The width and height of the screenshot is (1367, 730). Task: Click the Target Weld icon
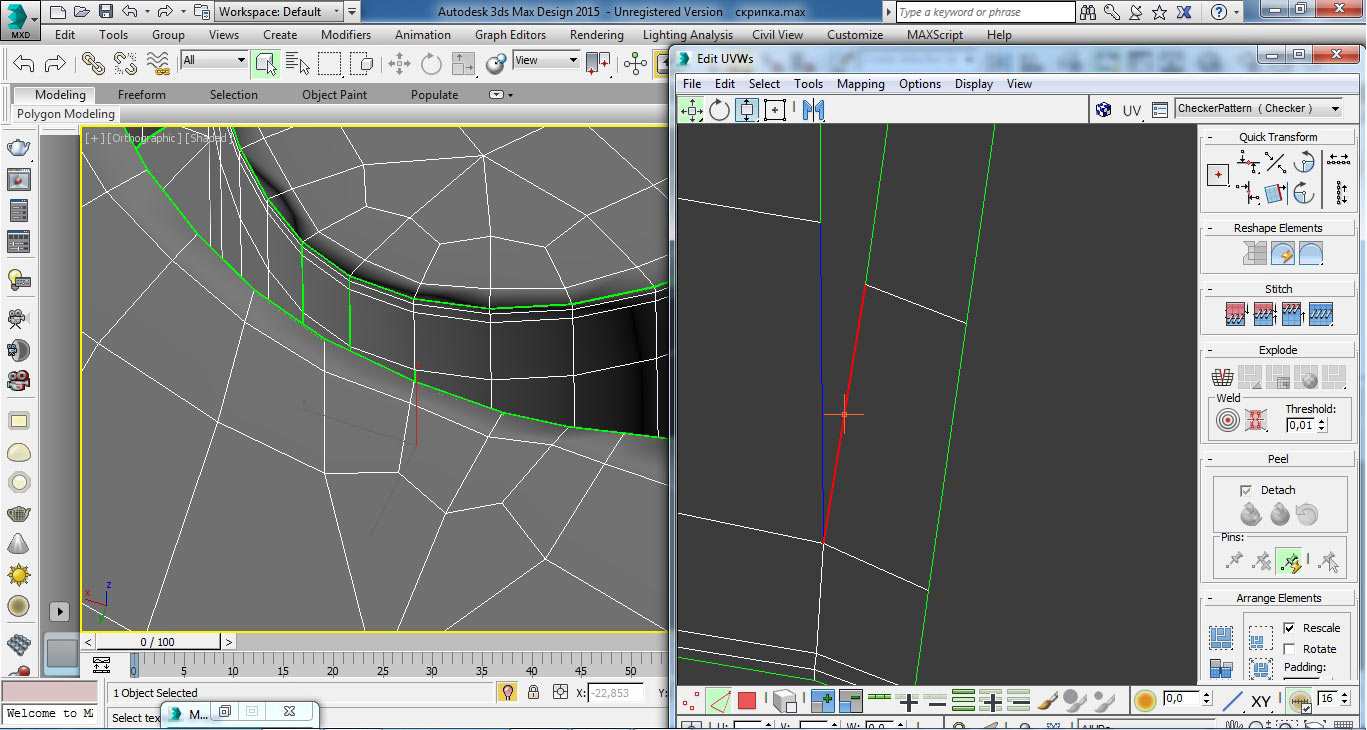(x=1228, y=421)
